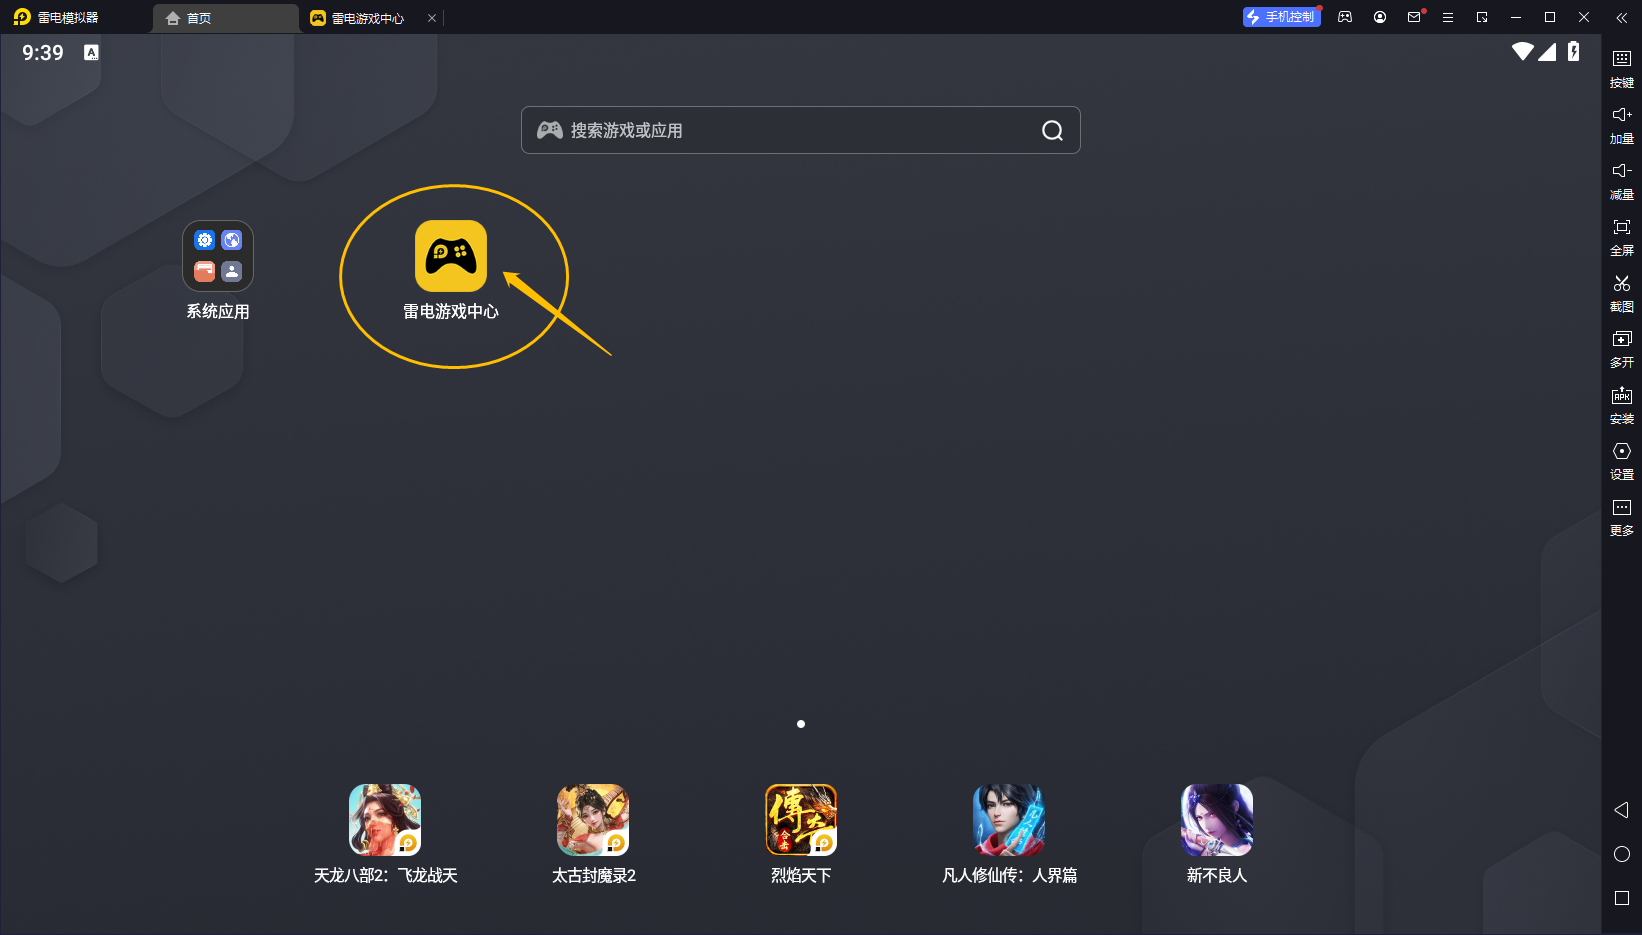The width and height of the screenshot is (1642, 935).
Task: Launch the game 烈焰天下
Action: (x=801, y=820)
